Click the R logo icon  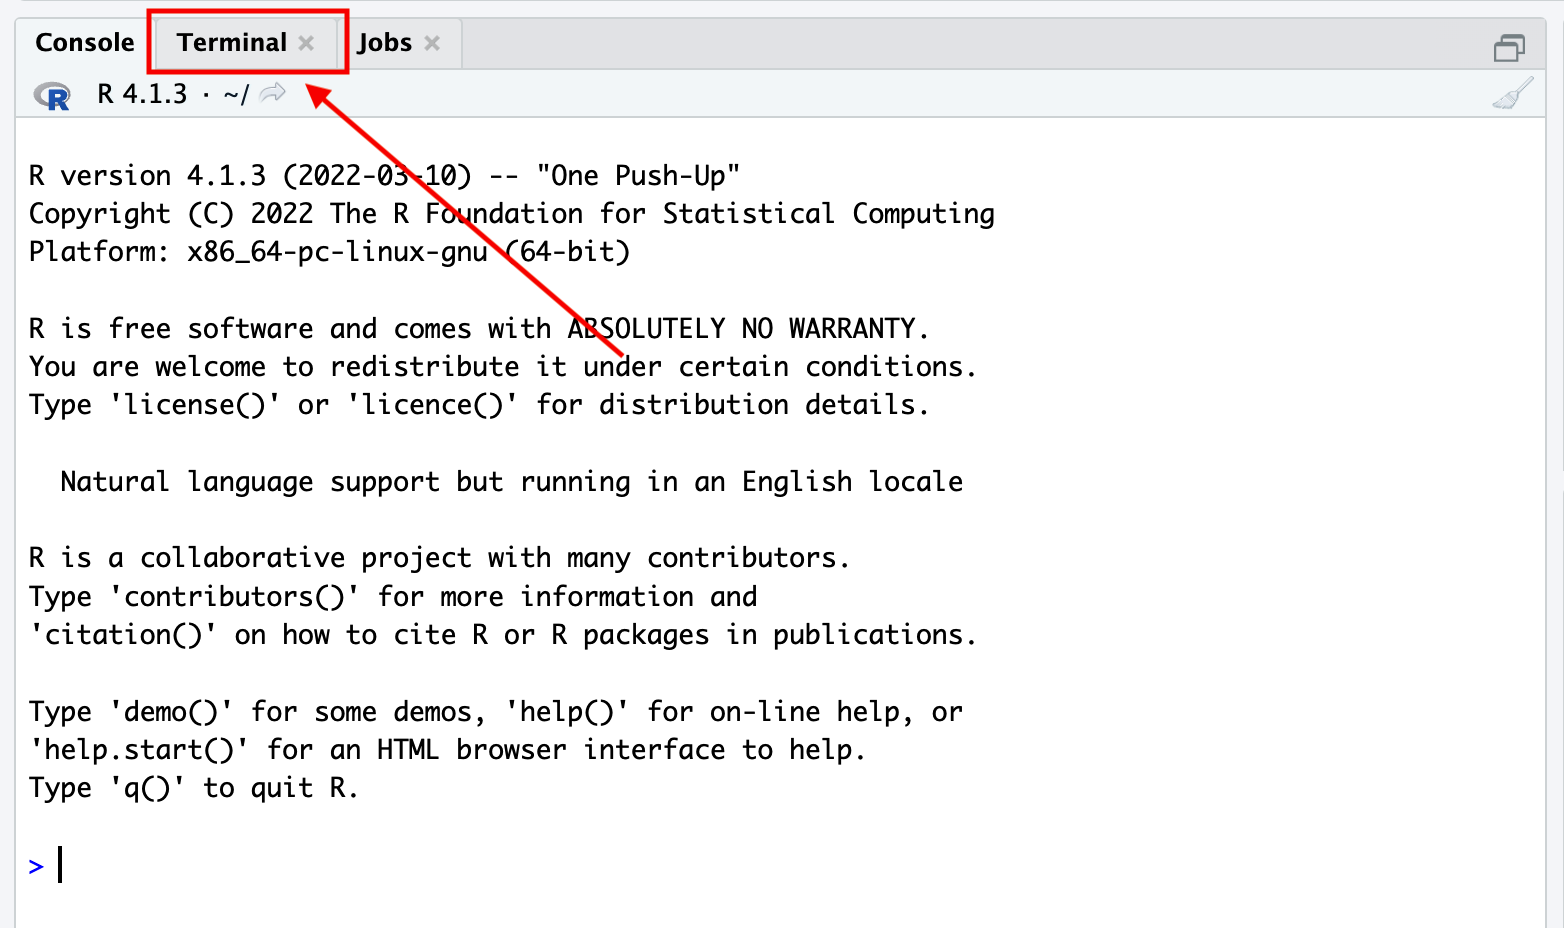click(x=52, y=95)
